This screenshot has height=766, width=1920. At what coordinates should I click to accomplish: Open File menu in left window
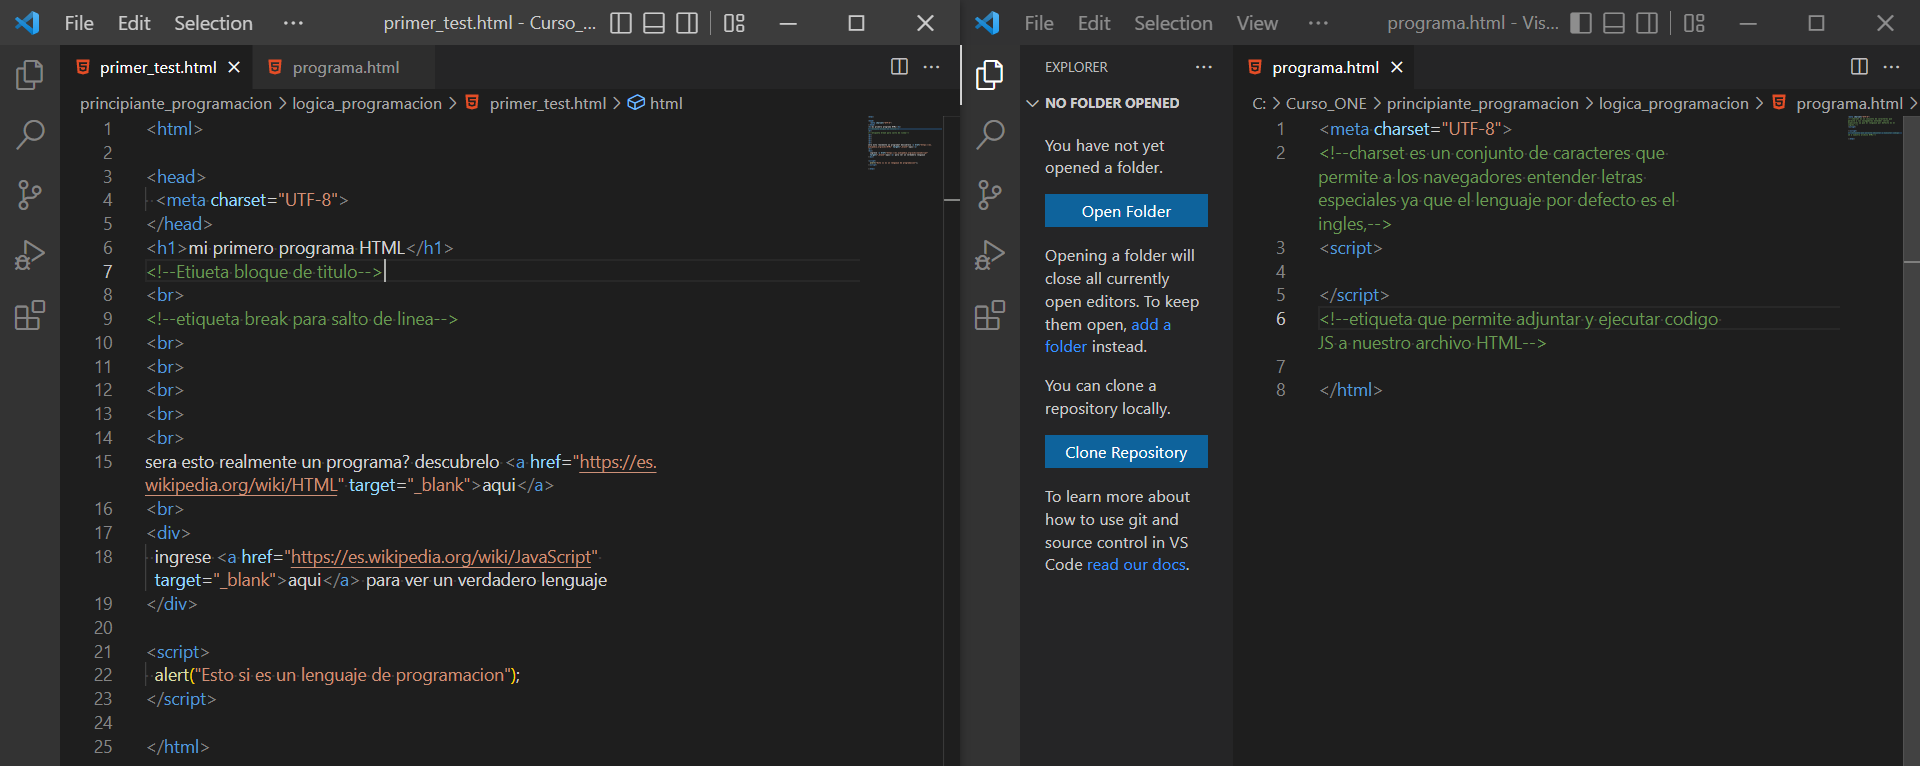click(x=79, y=23)
